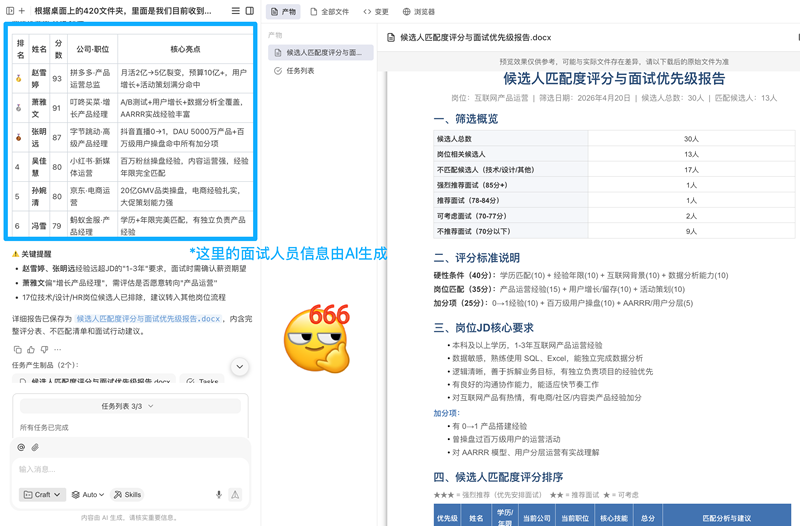800x526 pixels.
Task: Select 候选人匹配度评分与面... file in 产物 list
Action: [320, 53]
